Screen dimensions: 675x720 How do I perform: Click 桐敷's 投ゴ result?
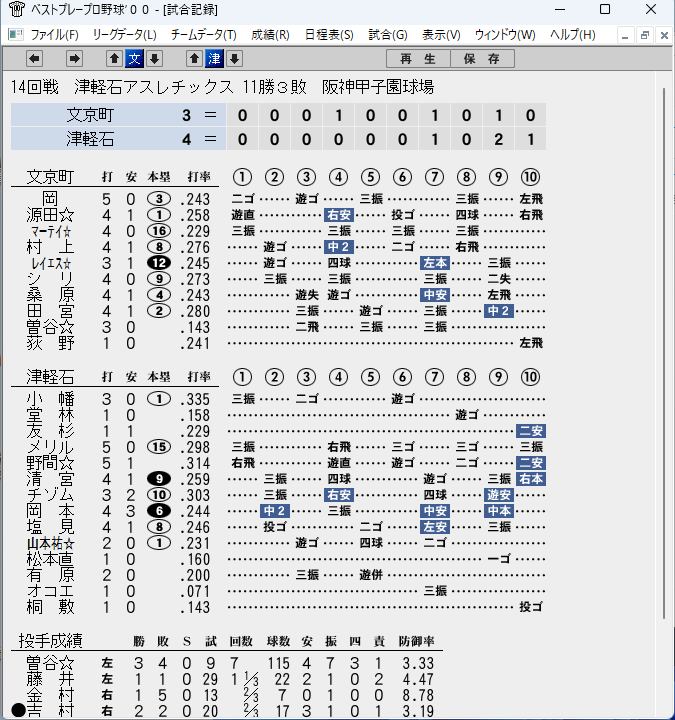531,607
